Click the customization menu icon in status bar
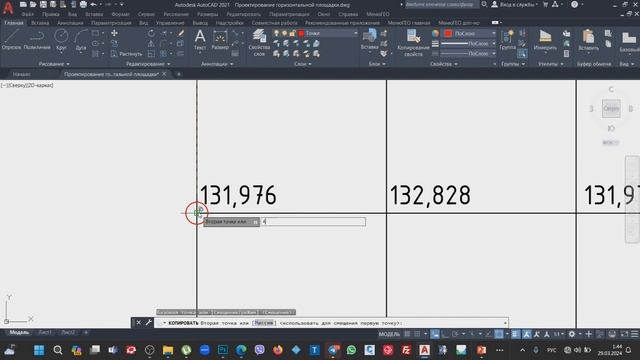The image size is (640, 360). click(635, 334)
